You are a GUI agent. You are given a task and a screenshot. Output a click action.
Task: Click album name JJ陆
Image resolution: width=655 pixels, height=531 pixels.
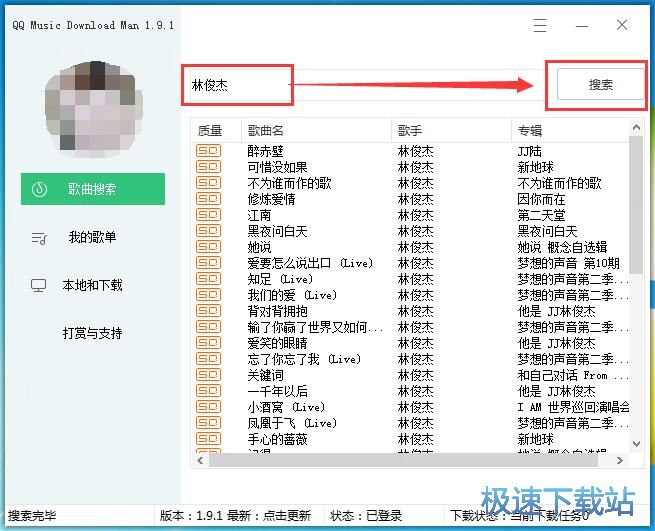(x=529, y=151)
